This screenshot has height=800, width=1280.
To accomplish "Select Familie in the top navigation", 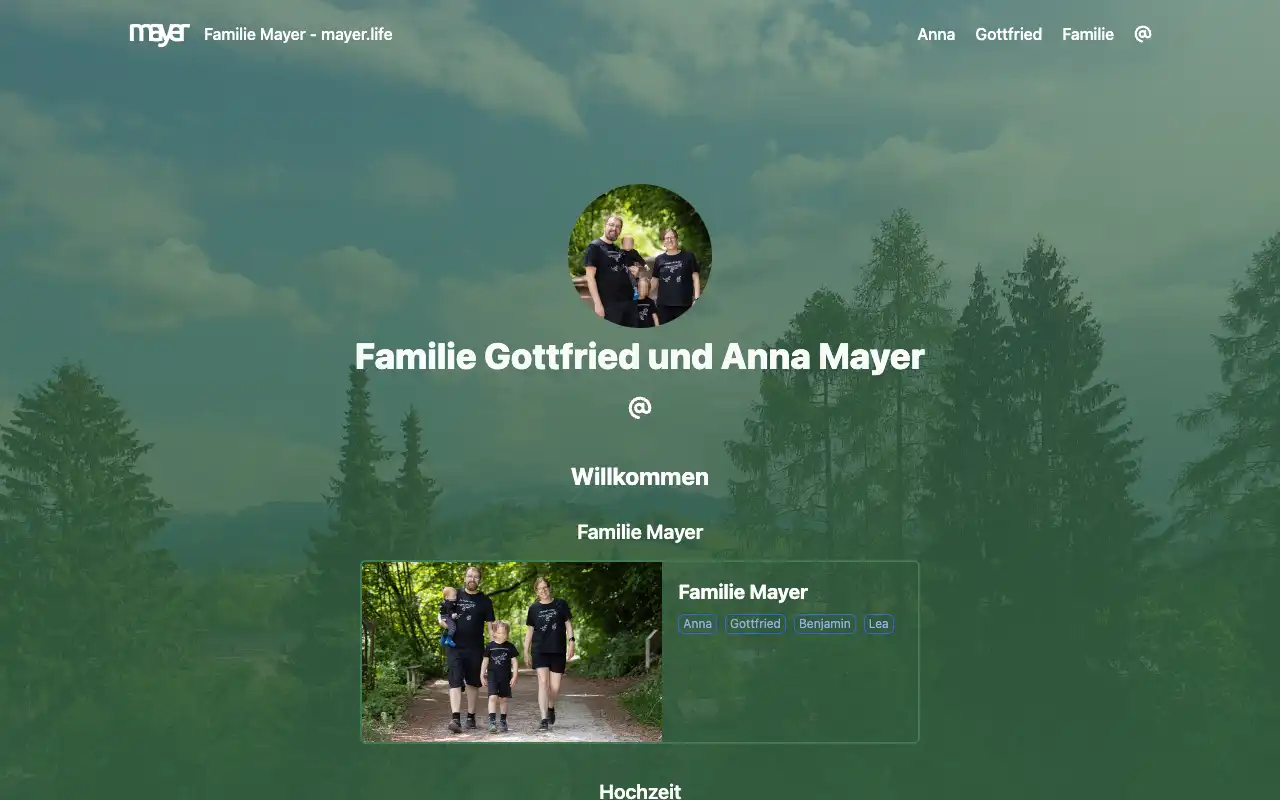I will click(x=1088, y=34).
